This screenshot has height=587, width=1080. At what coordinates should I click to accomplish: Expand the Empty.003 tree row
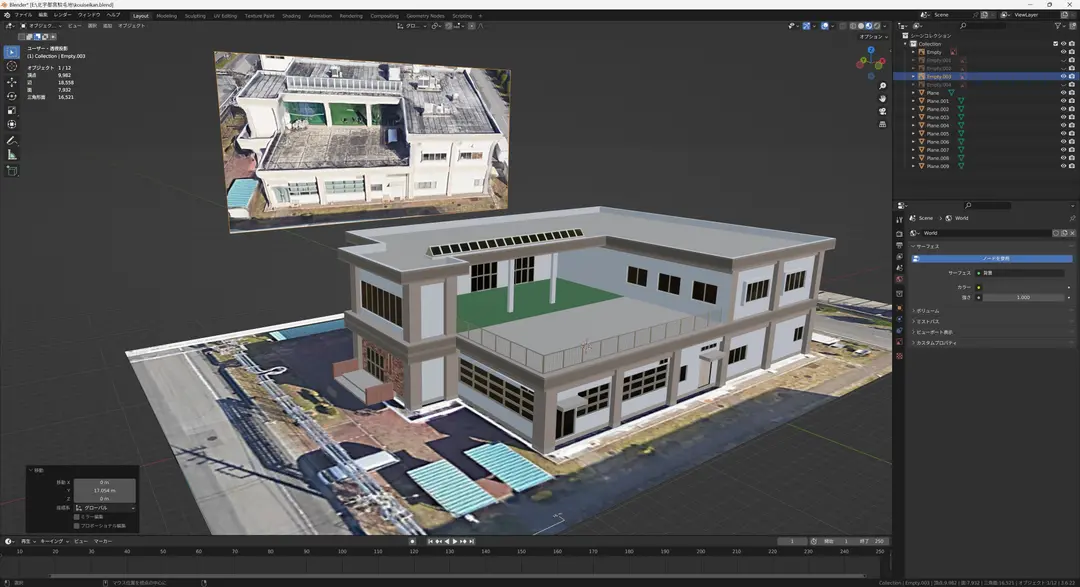coord(914,76)
